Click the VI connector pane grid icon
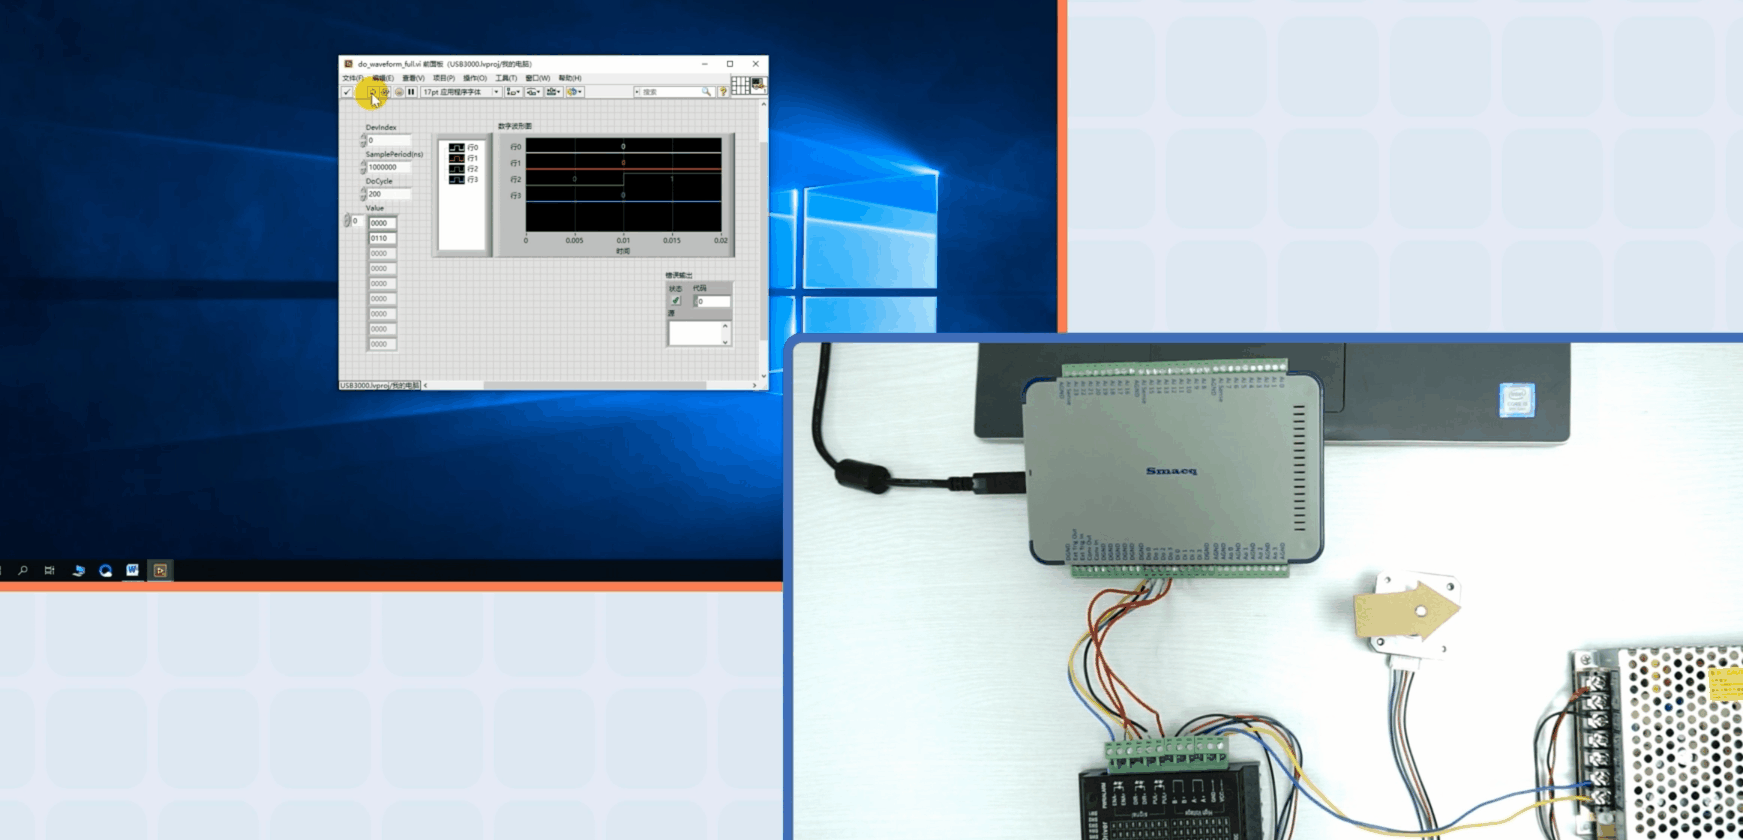The height and width of the screenshot is (840, 1743). point(740,86)
